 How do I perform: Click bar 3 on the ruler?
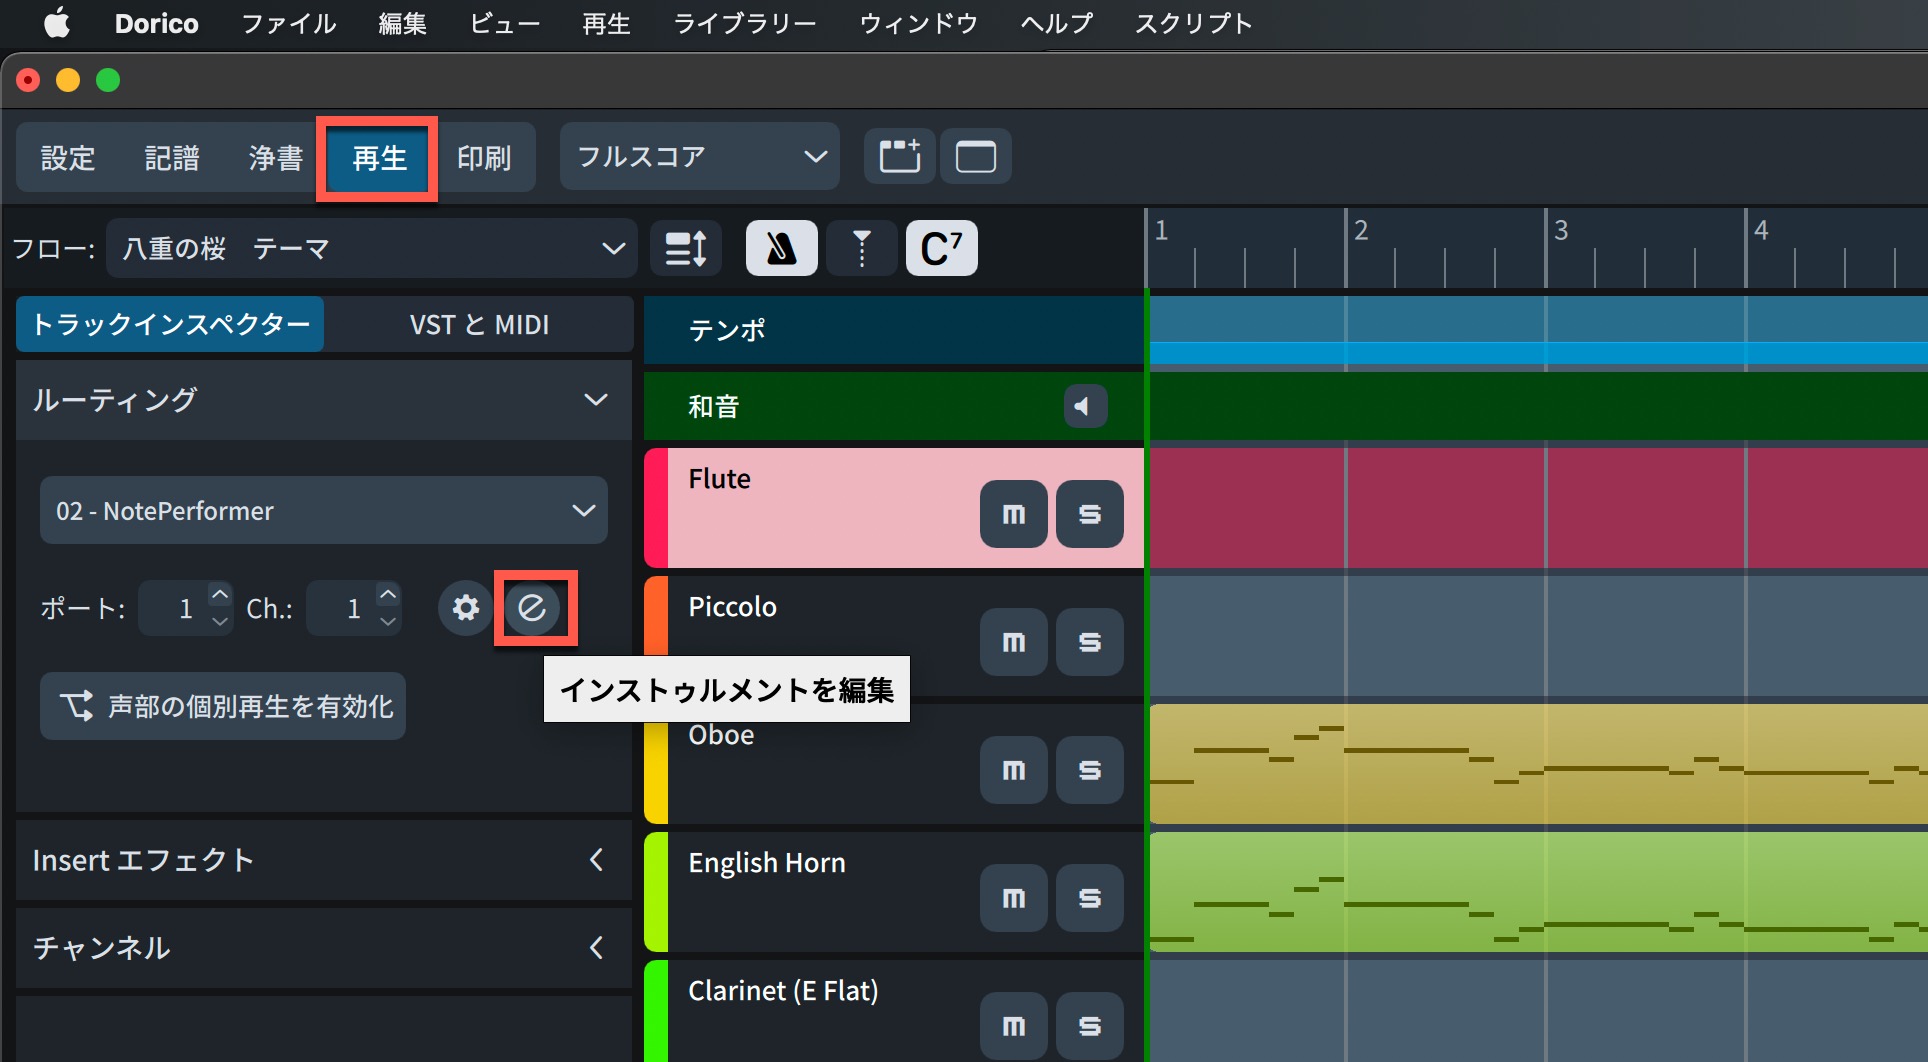click(1561, 231)
